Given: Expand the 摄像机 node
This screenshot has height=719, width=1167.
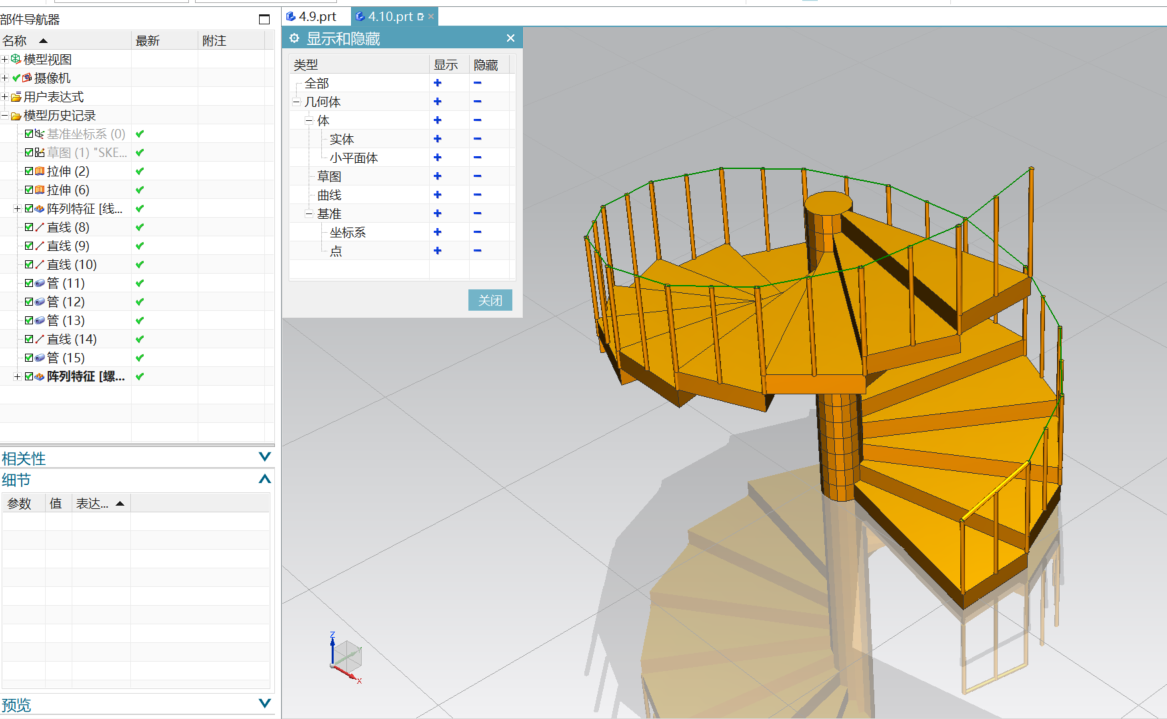Looking at the screenshot, I should coord(4,77).
